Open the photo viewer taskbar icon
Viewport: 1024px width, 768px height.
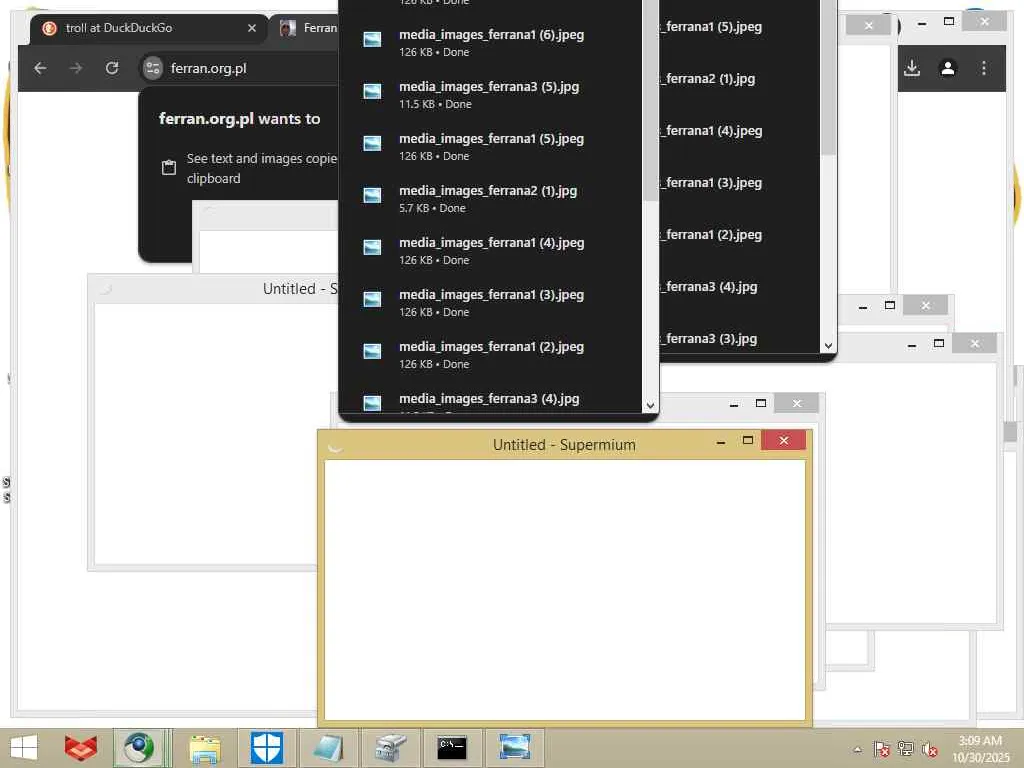pyautogui.click(x=515, y=748)
